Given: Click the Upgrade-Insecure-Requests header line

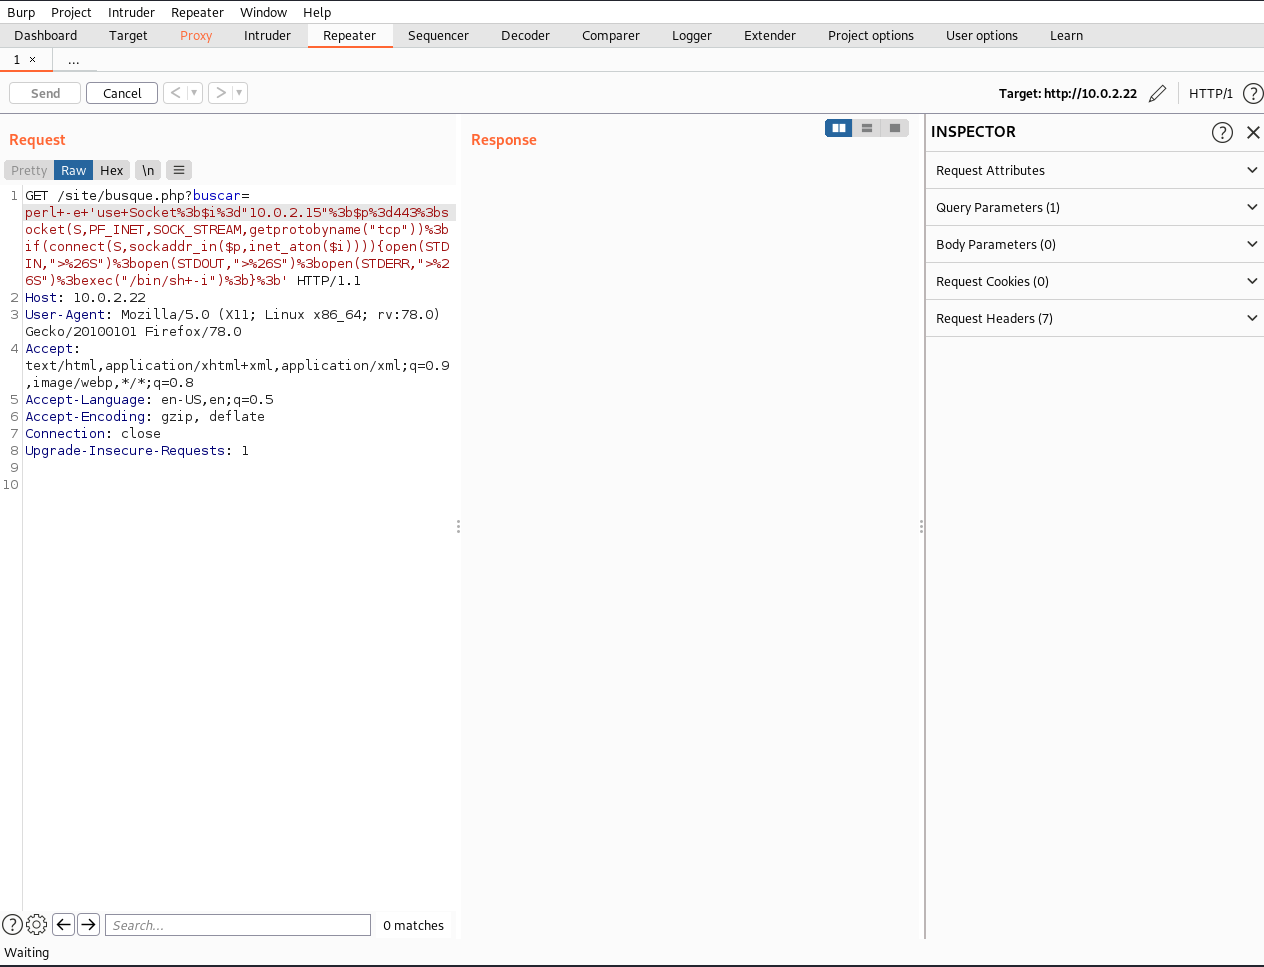Looking at the screenshot, I should [x=137, y=450].
